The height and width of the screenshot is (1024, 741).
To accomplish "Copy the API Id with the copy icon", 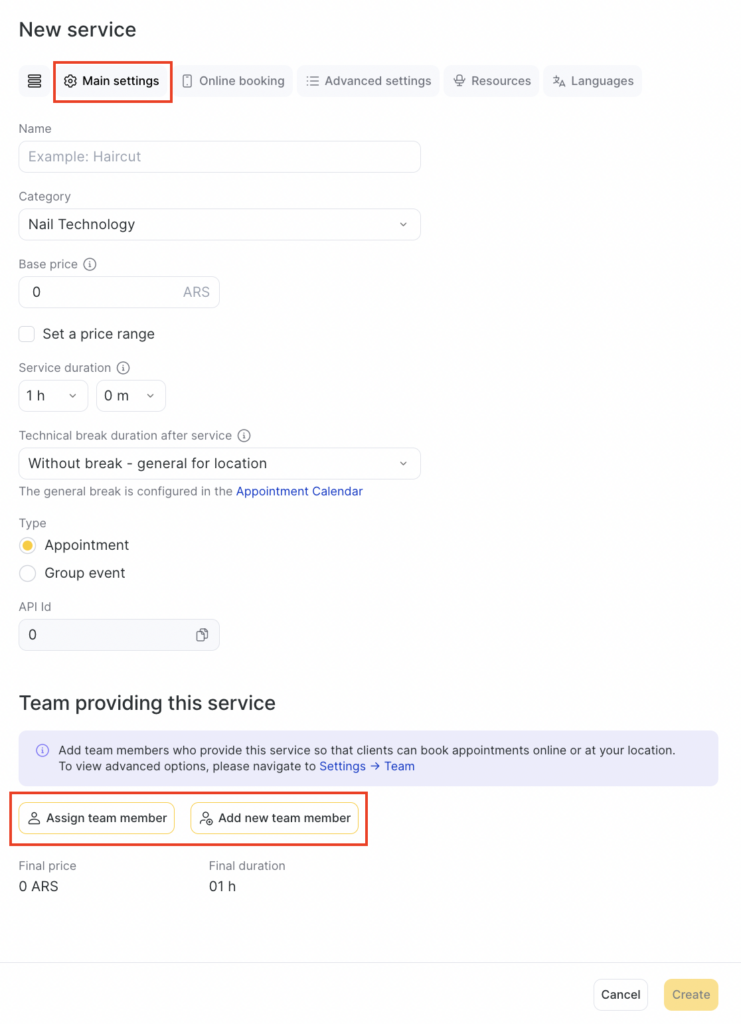I will click(x=202, y=635).
